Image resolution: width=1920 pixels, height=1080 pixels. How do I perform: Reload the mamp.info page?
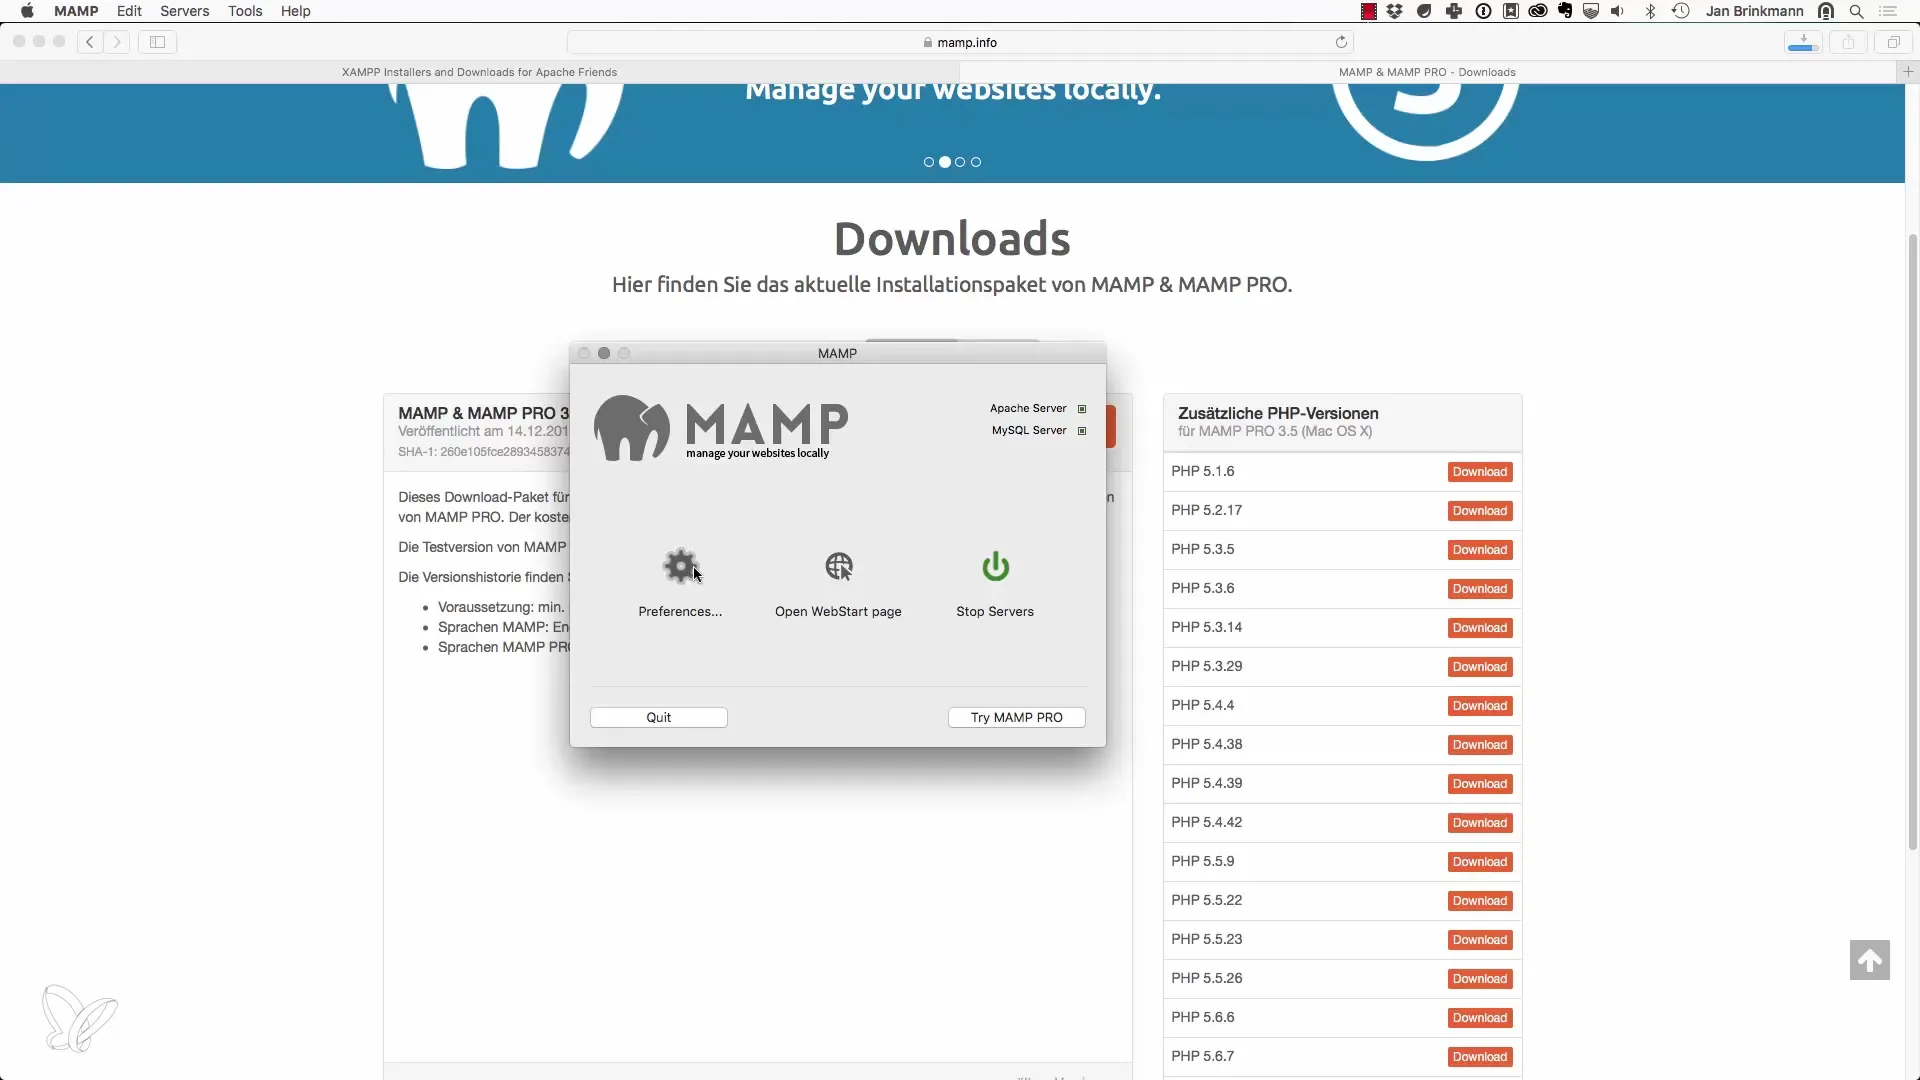click(1341, 42)
